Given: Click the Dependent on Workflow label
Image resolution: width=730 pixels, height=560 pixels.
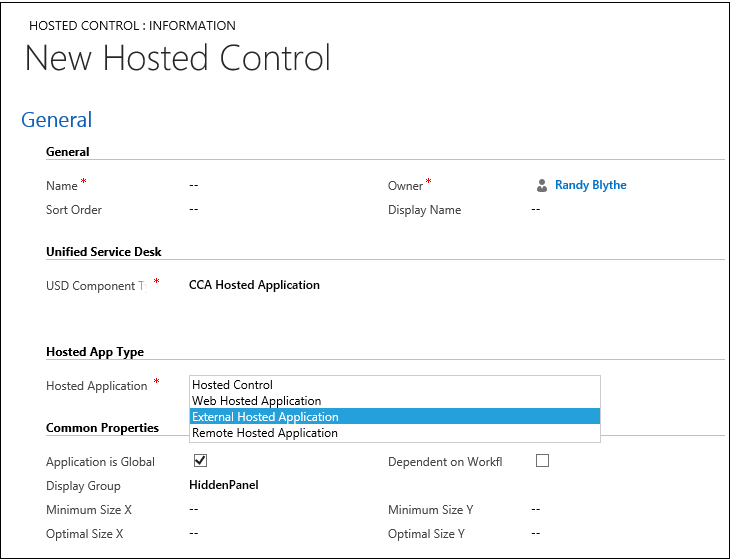Looking at the screenshot, I should click(x=445, y=462).
